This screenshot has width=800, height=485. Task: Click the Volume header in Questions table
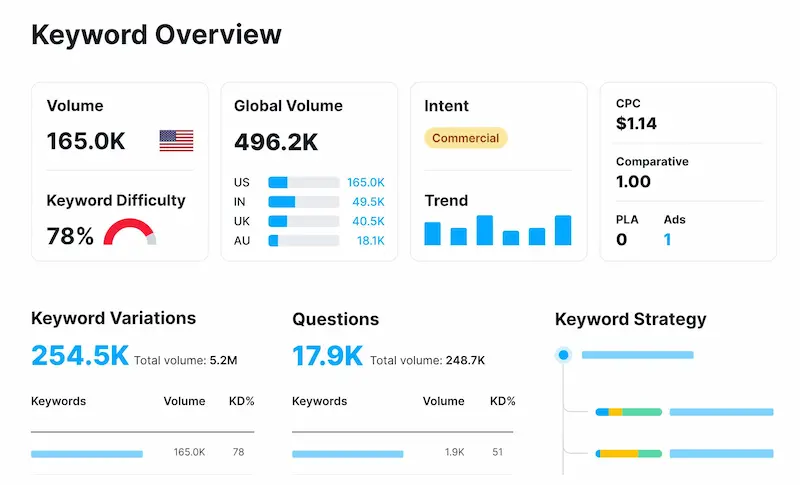443,401
